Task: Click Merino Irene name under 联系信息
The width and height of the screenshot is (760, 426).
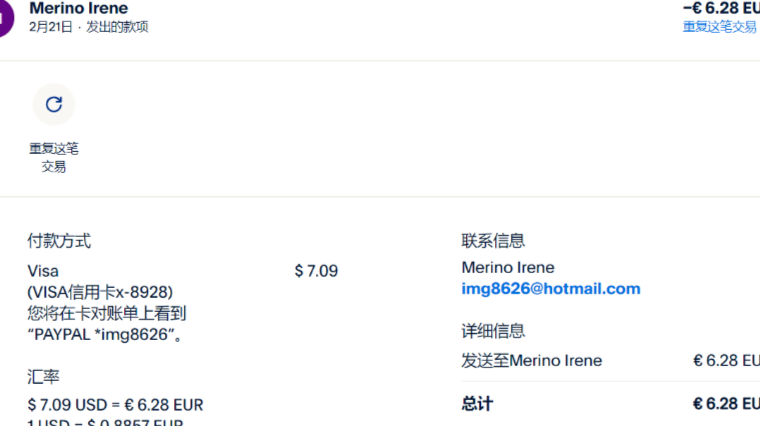Action: [x=508, y=267]
